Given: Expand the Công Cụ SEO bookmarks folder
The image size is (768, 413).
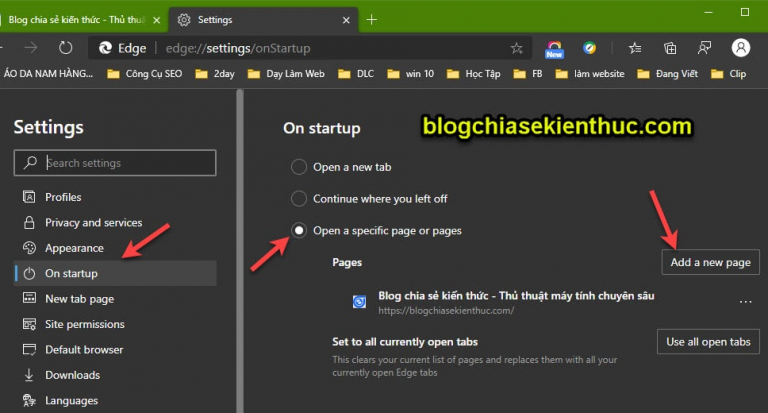Looking at the screenshot, I should (x=144, y=74).
